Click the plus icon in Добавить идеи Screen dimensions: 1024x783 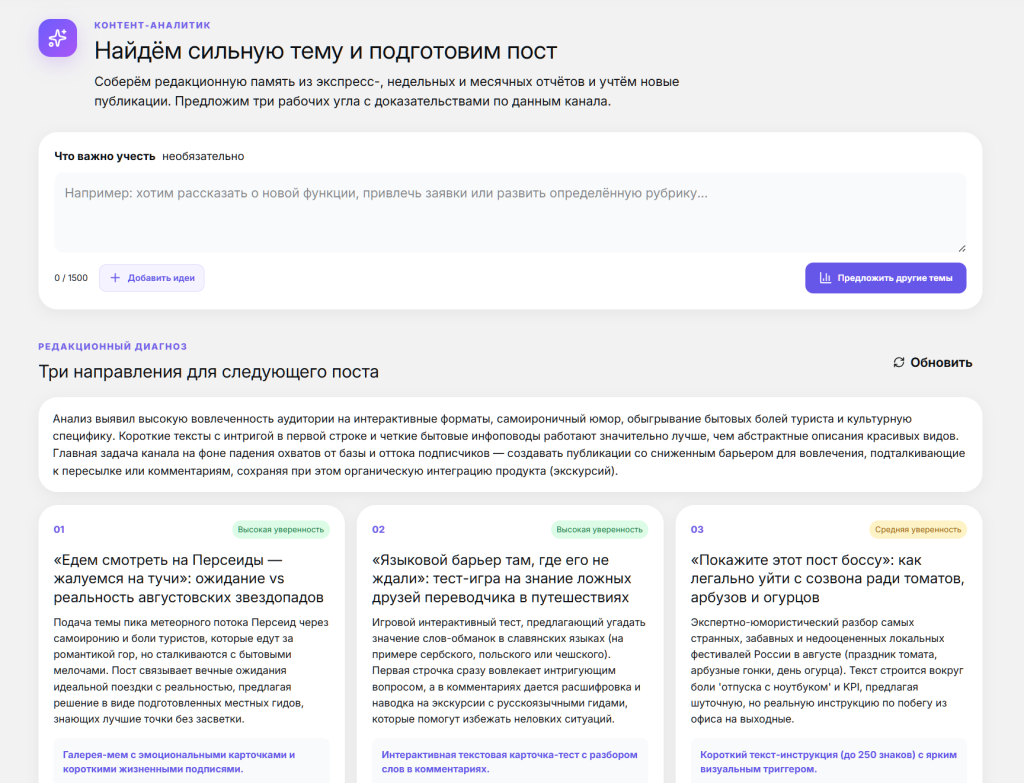(115, 278)
